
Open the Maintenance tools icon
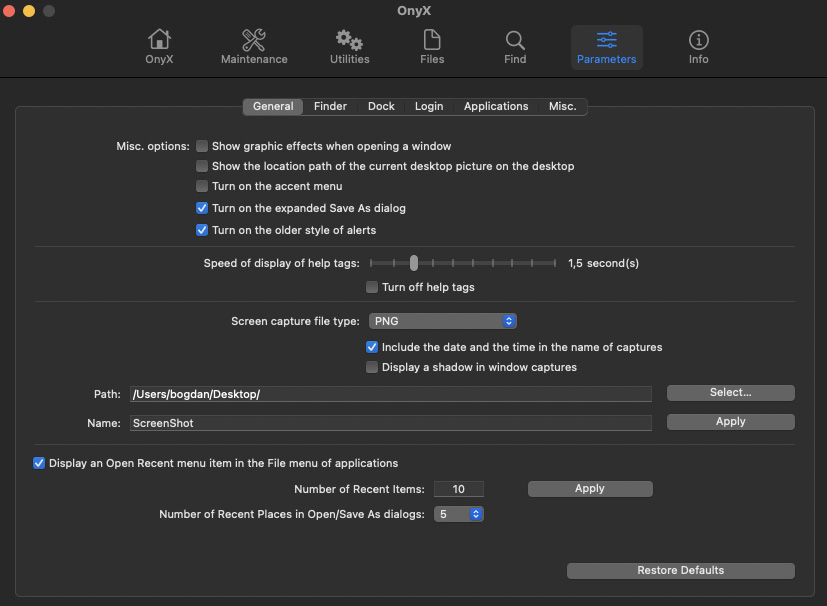coord(254,46)
